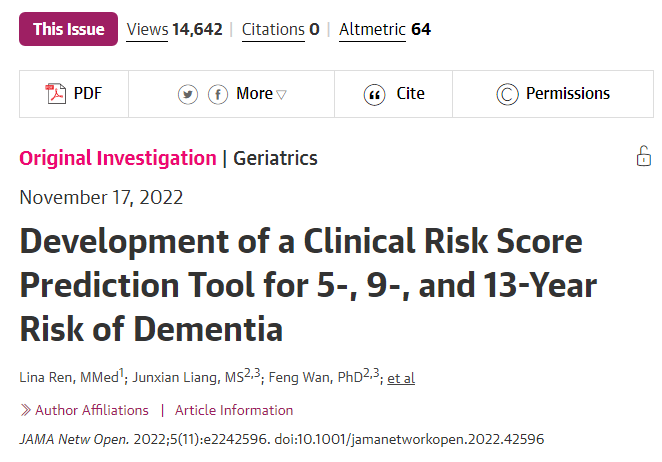
Task: View the Altmetric score details
Action: pos(385,29)
